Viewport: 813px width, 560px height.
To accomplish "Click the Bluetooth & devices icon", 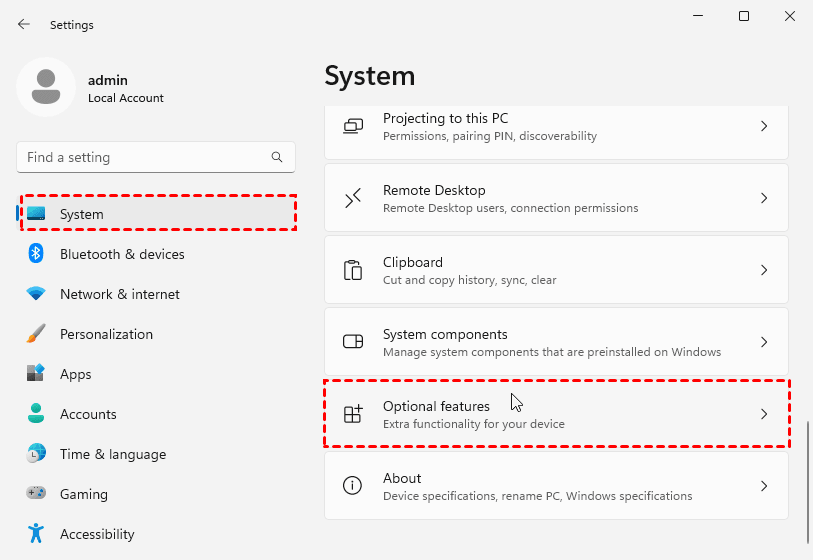I will point(36,254).
